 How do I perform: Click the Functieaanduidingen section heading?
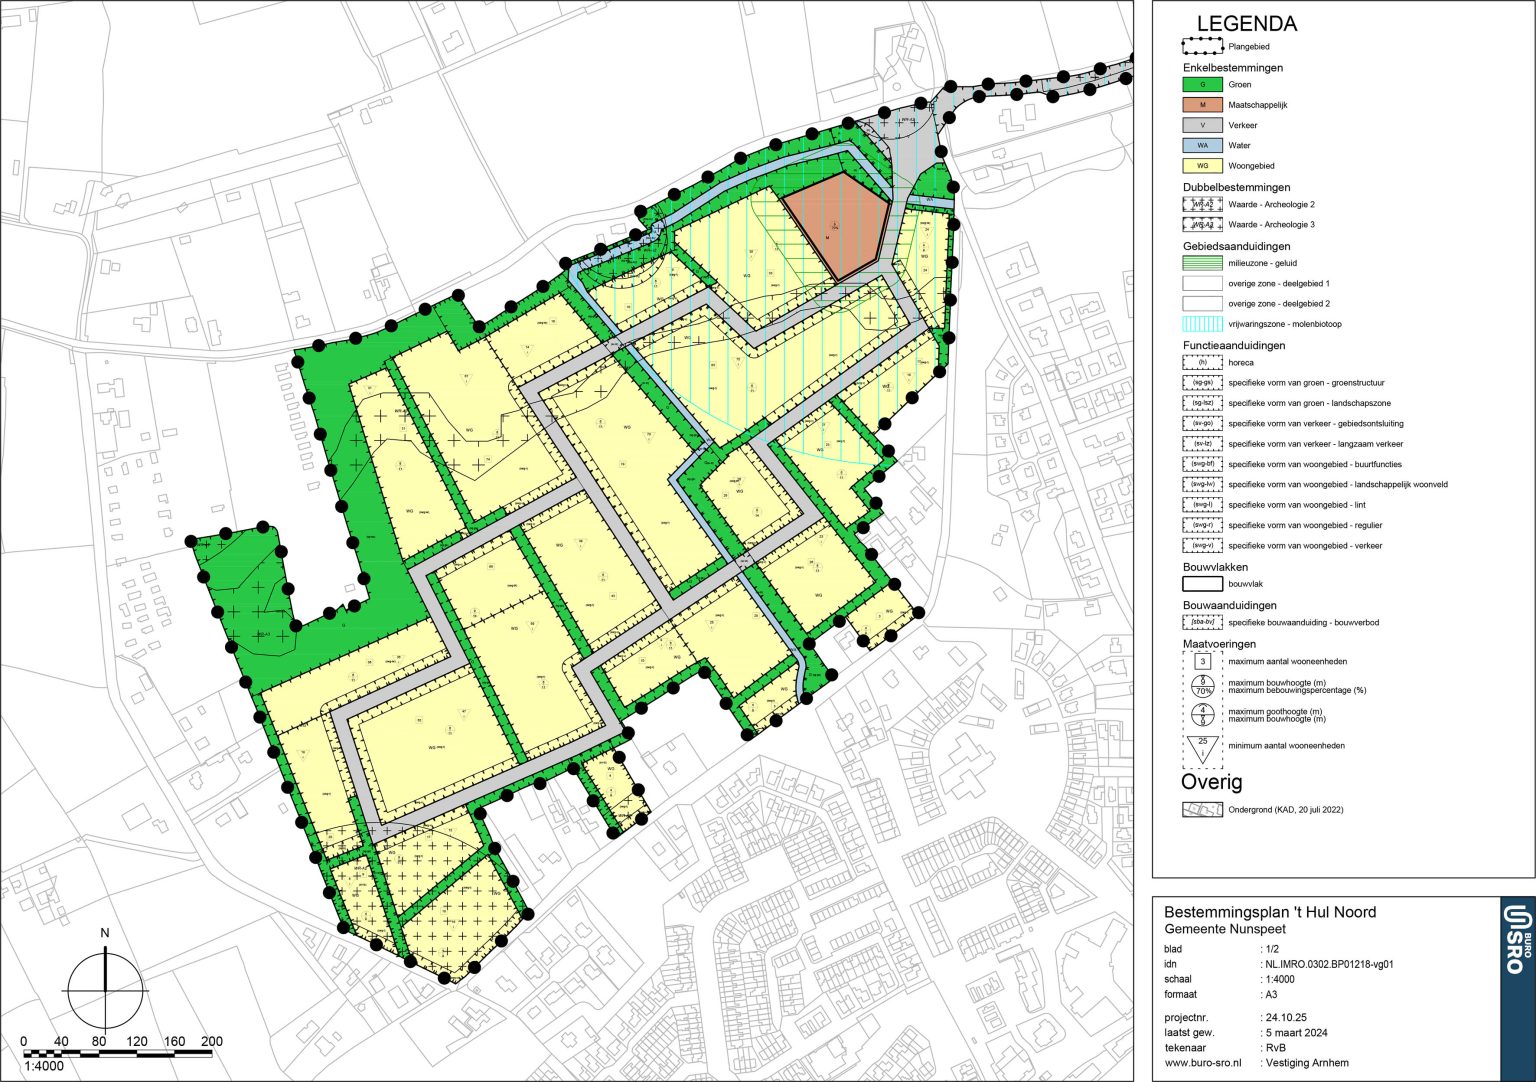1234,345
